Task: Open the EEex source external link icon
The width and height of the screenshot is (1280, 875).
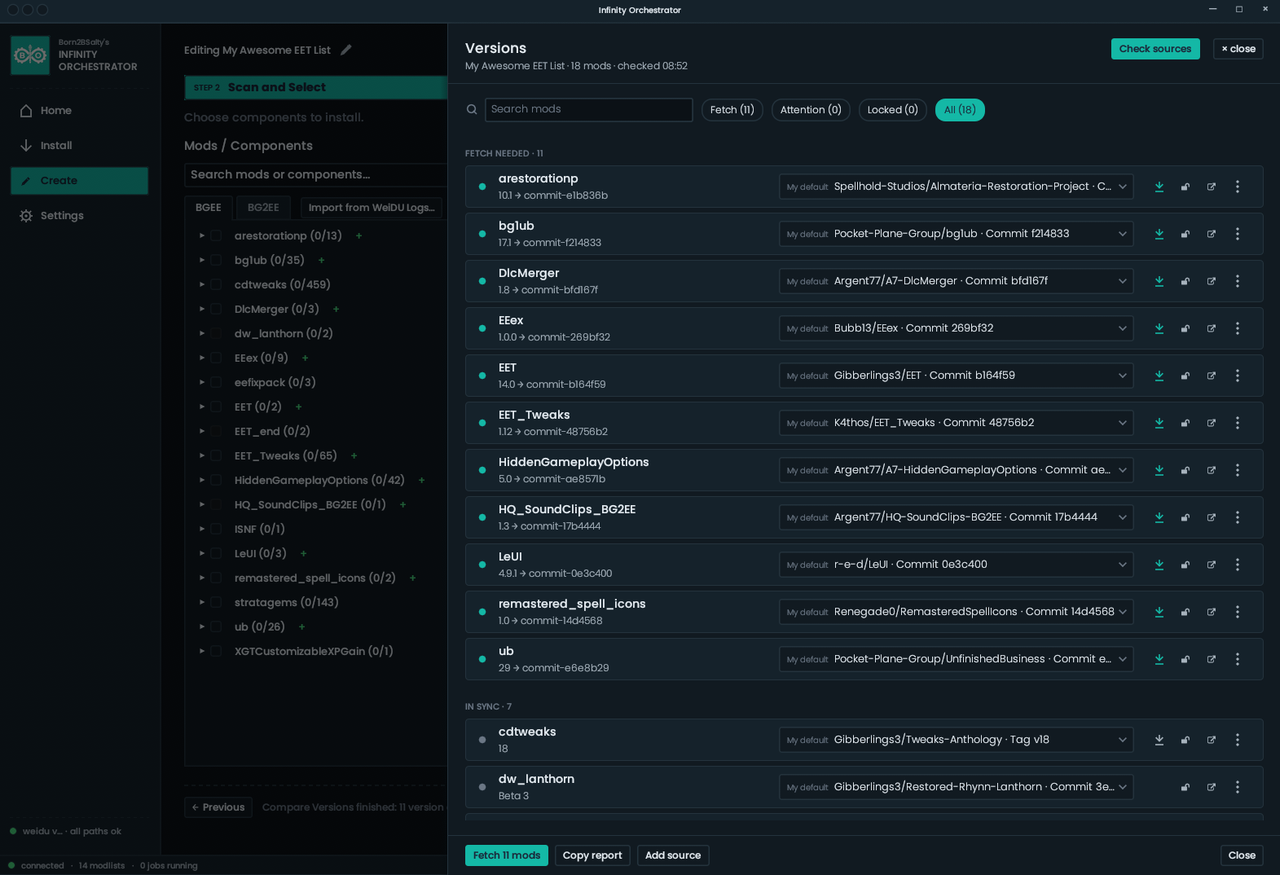Action: click(x=1211, y=328)
